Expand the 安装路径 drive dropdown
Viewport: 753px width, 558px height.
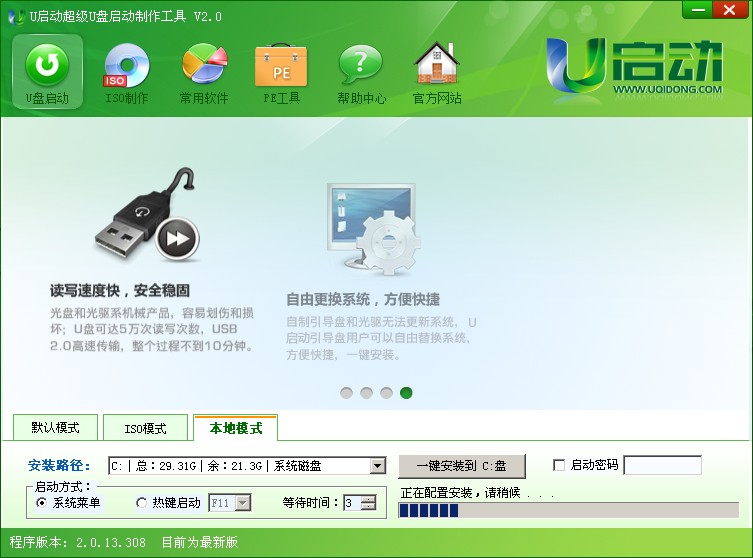377,466
